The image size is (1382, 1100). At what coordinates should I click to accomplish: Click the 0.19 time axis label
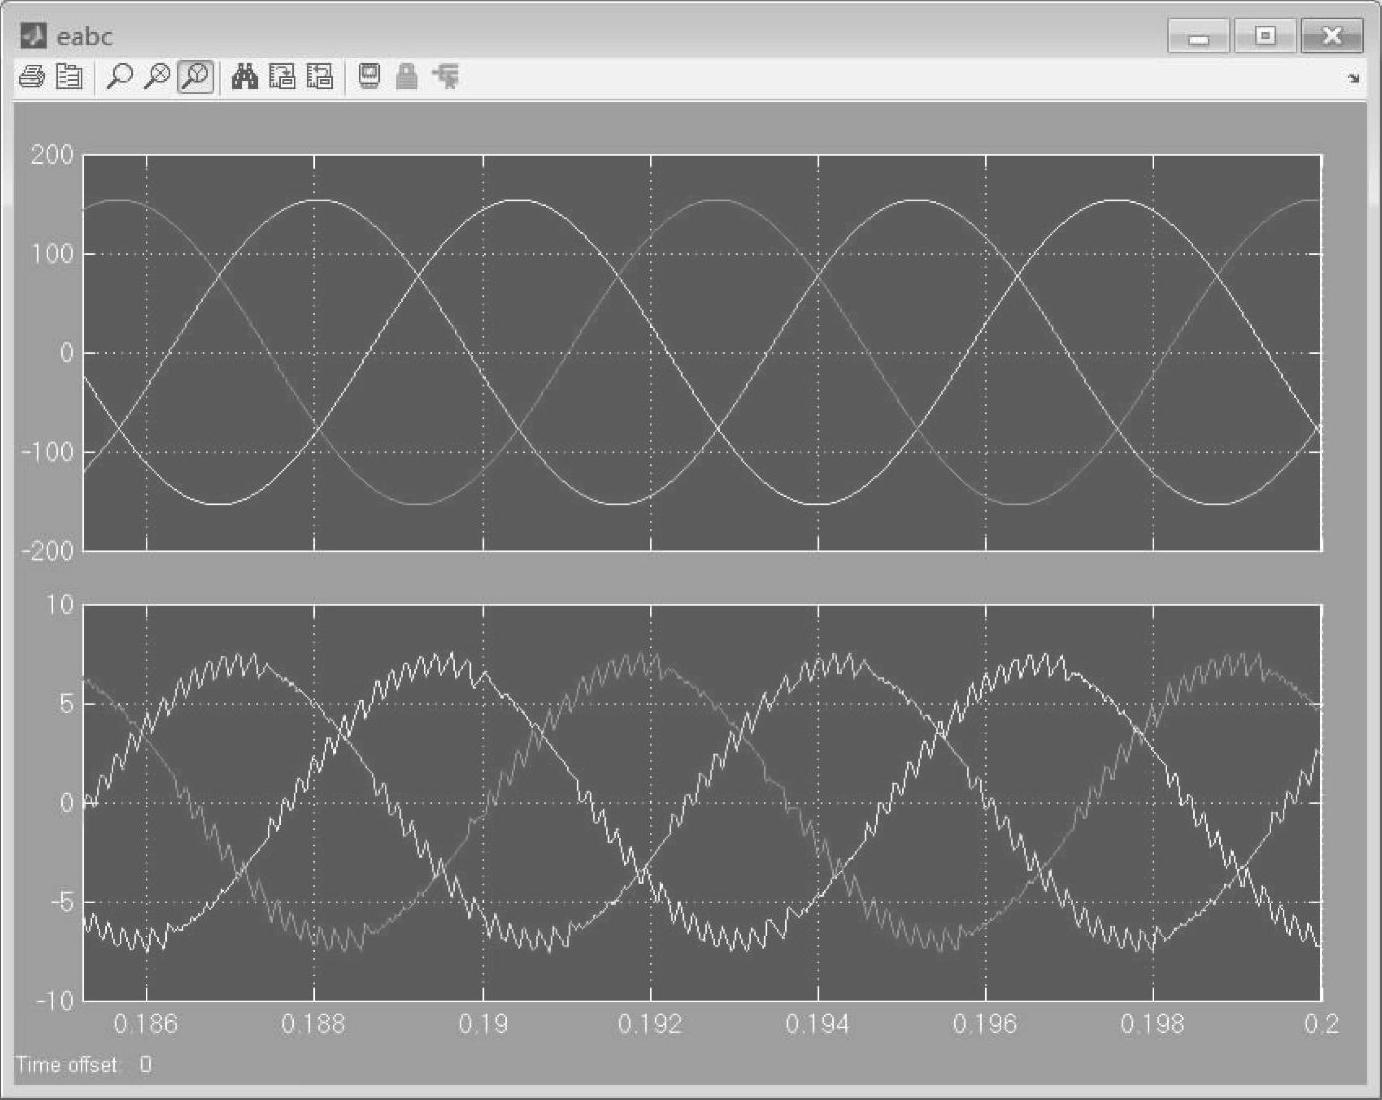(x=482, y=1024)
